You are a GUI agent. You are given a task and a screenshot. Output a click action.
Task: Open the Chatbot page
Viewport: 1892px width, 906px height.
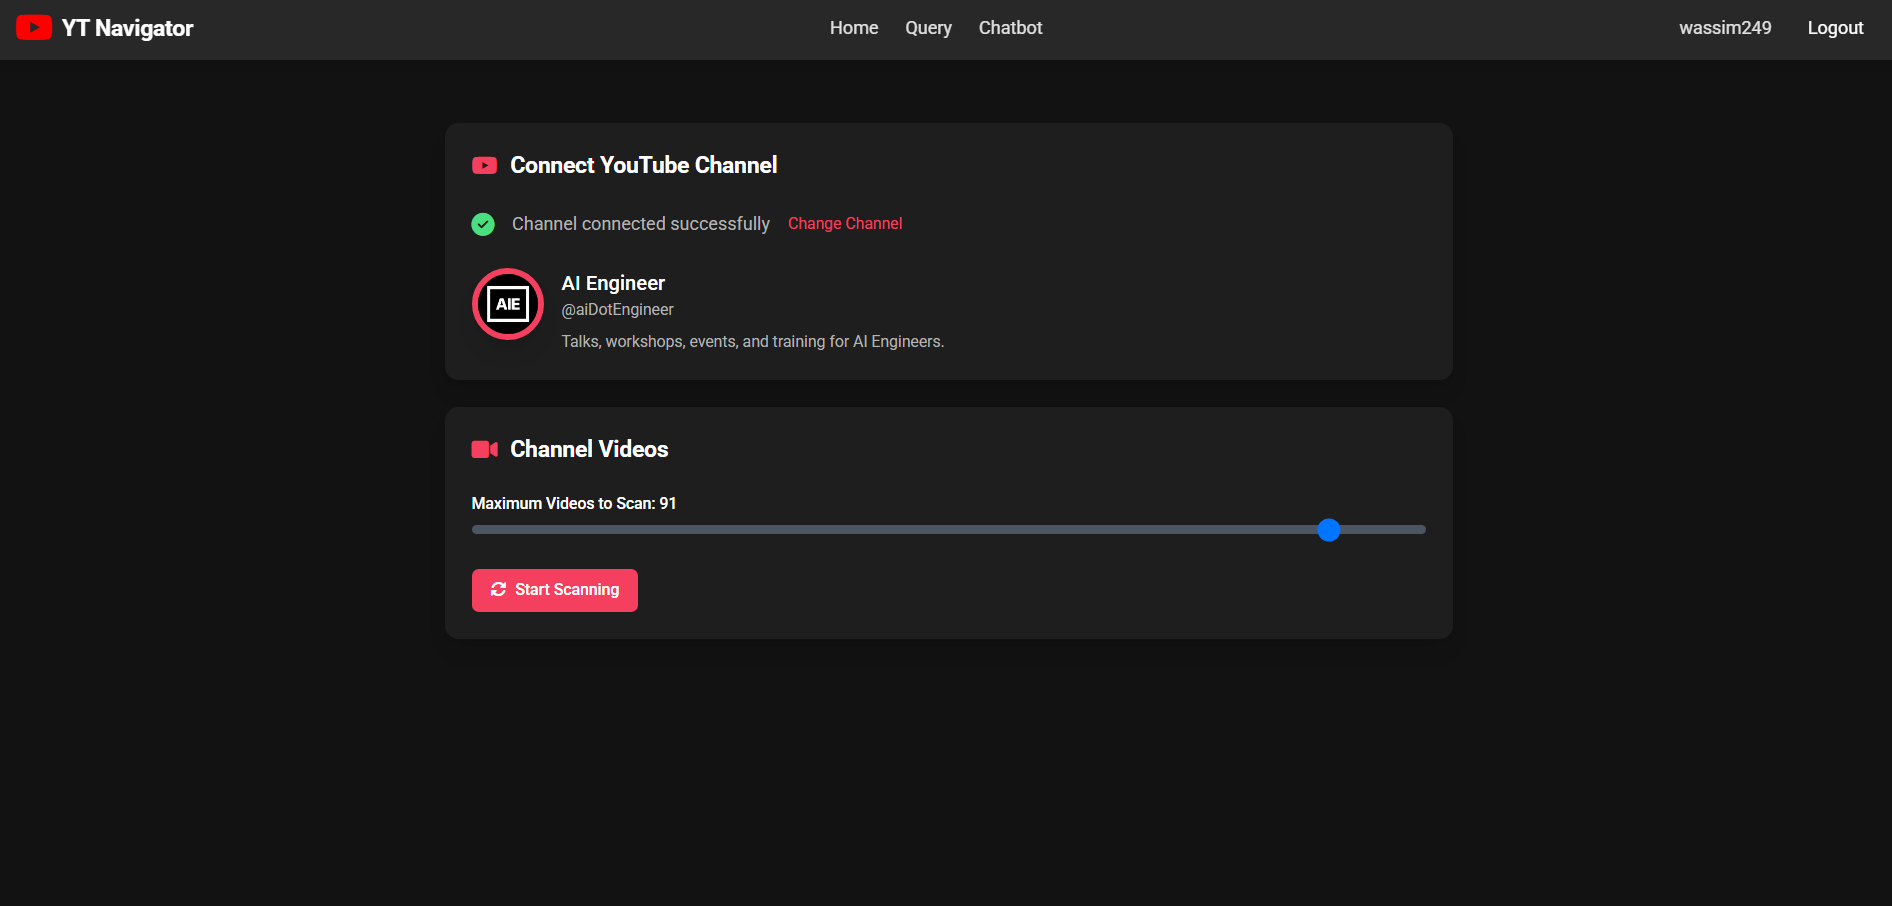(x=1010, y=28)
